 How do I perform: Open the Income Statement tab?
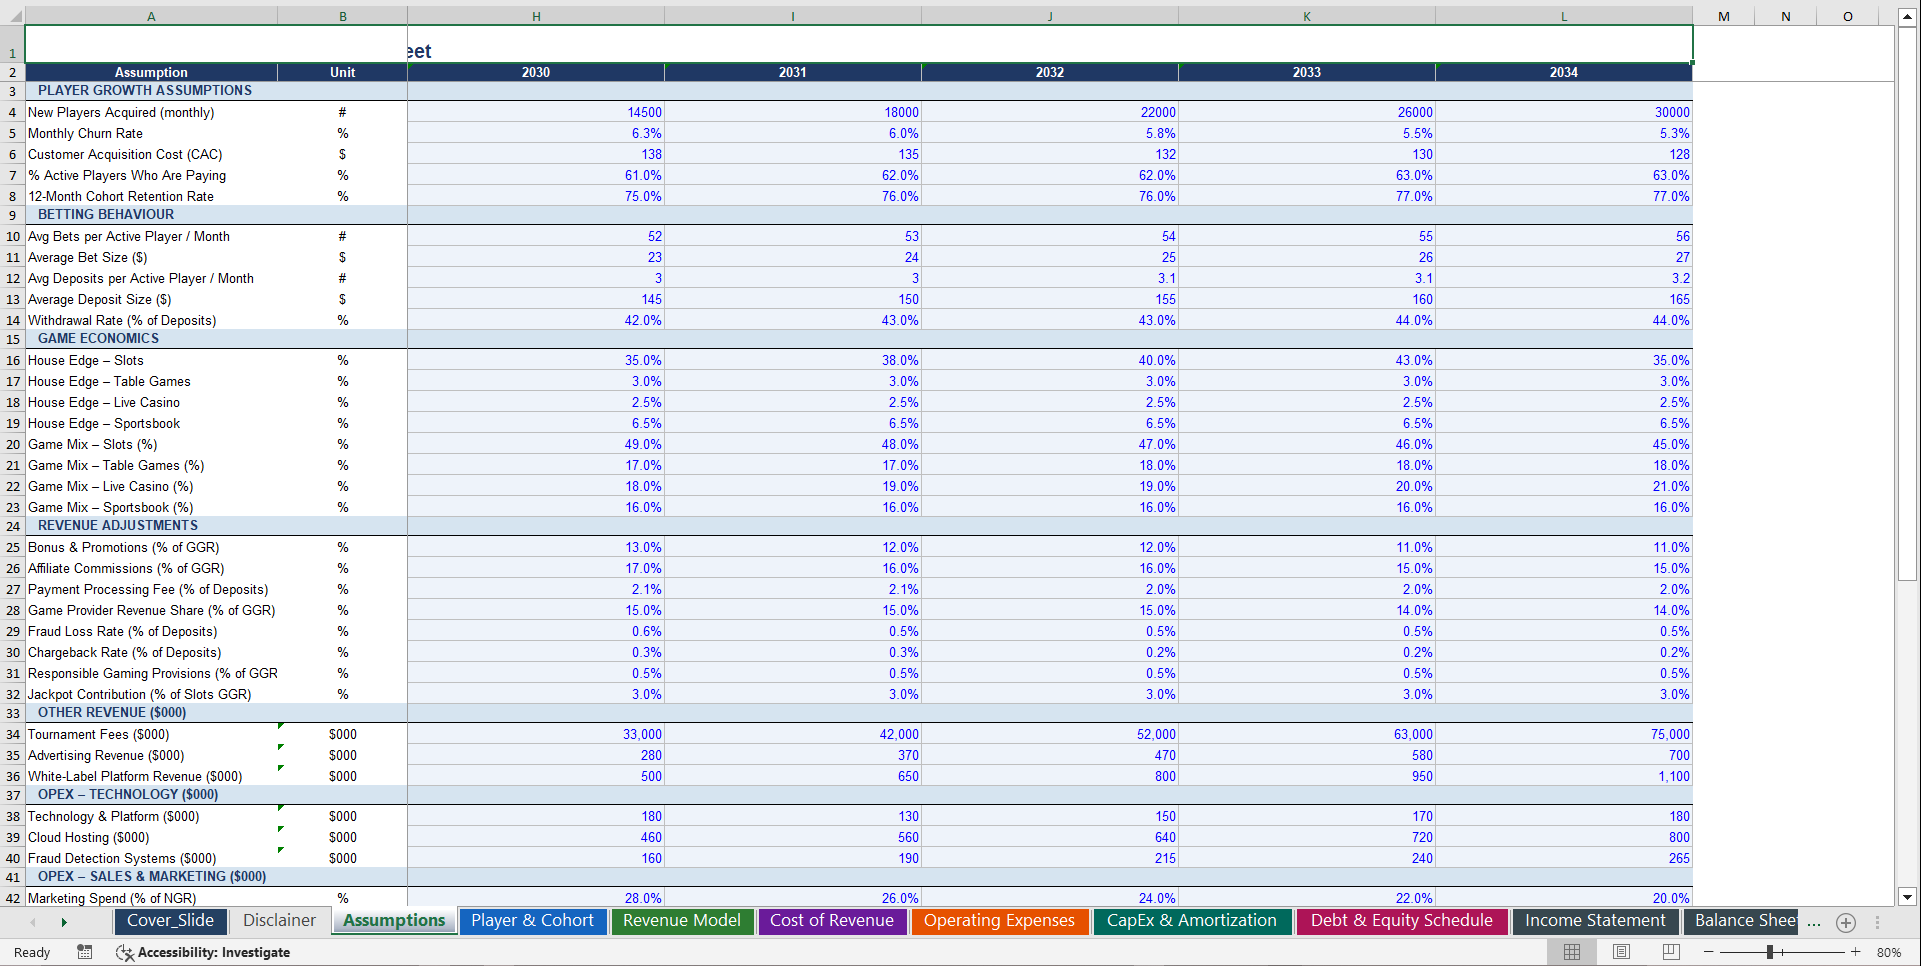coord(1595,921)
